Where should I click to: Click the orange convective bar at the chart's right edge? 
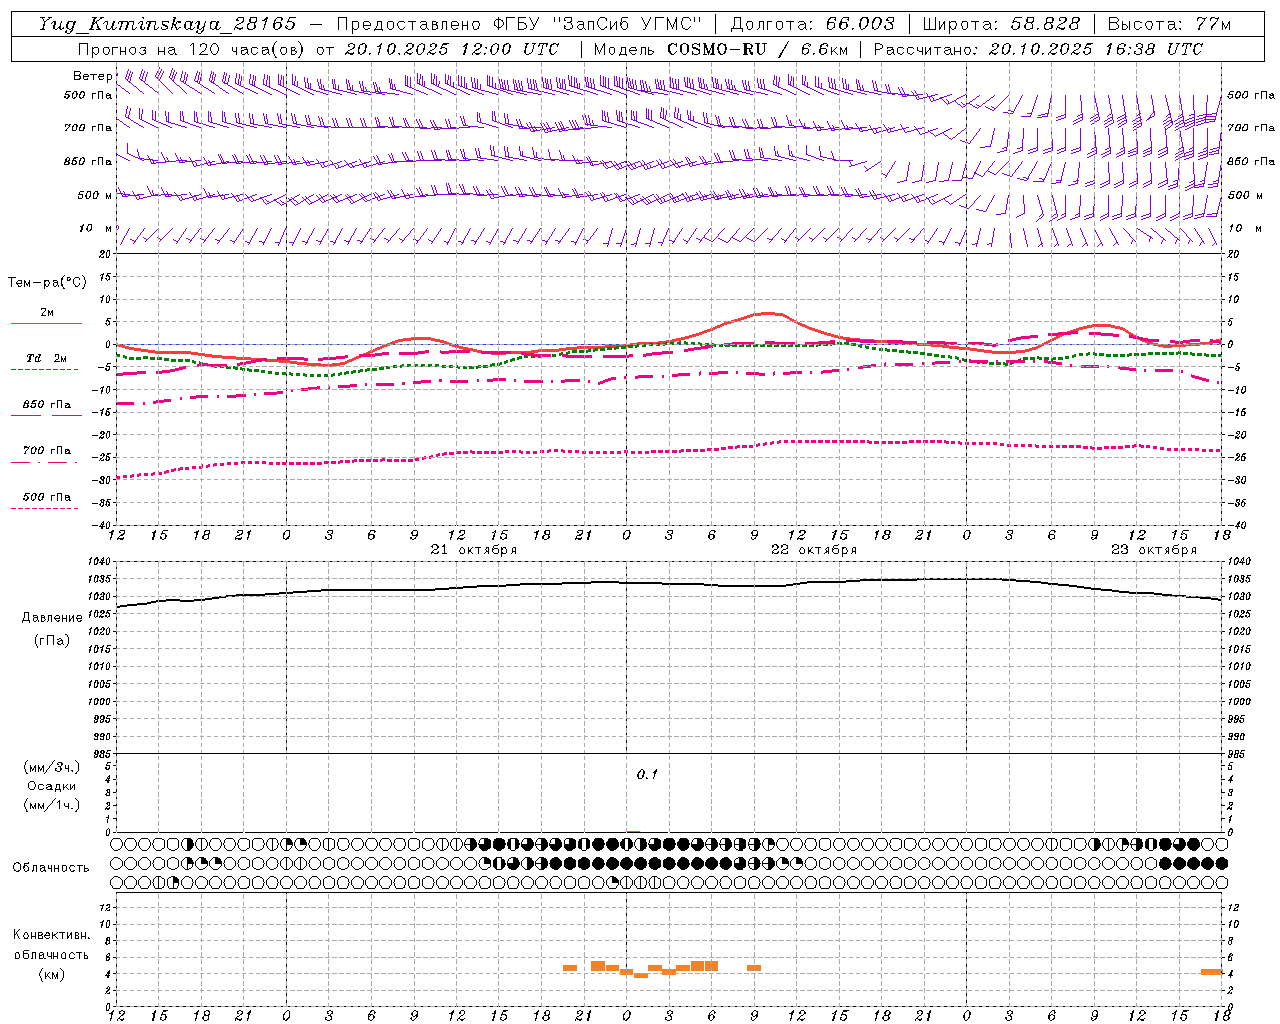pos(1212,971)
